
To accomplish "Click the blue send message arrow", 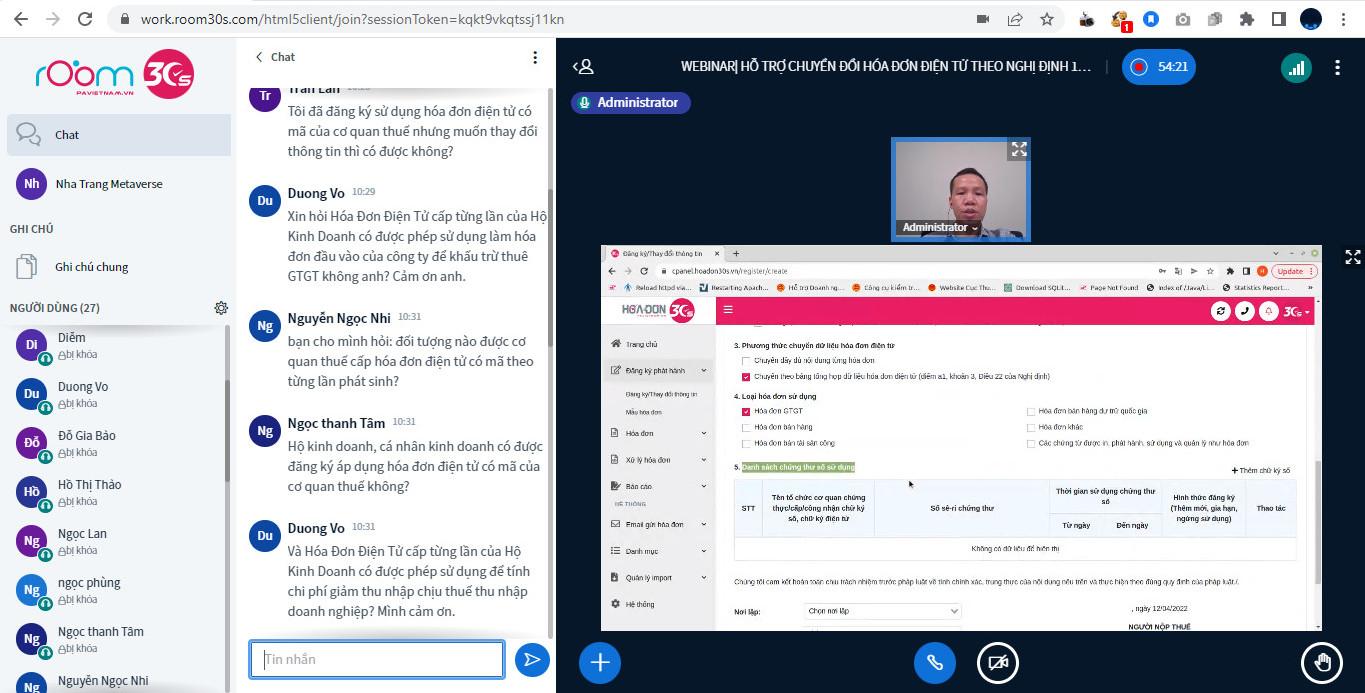I will coord(532,660).
